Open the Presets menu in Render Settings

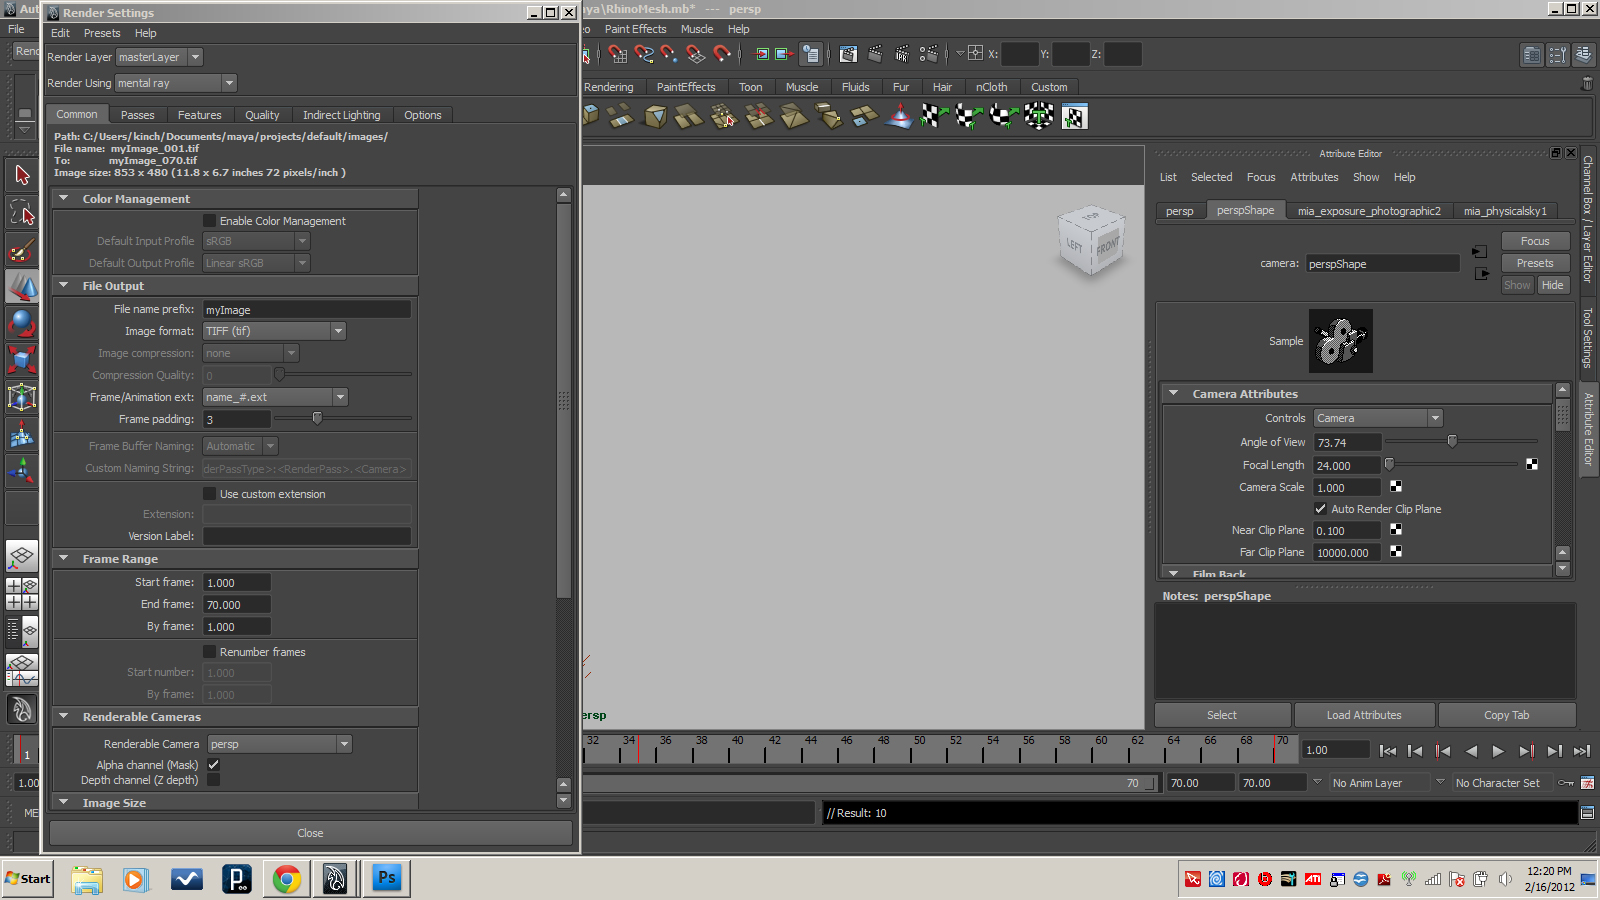pyautogui.click(x=102, y=33)
